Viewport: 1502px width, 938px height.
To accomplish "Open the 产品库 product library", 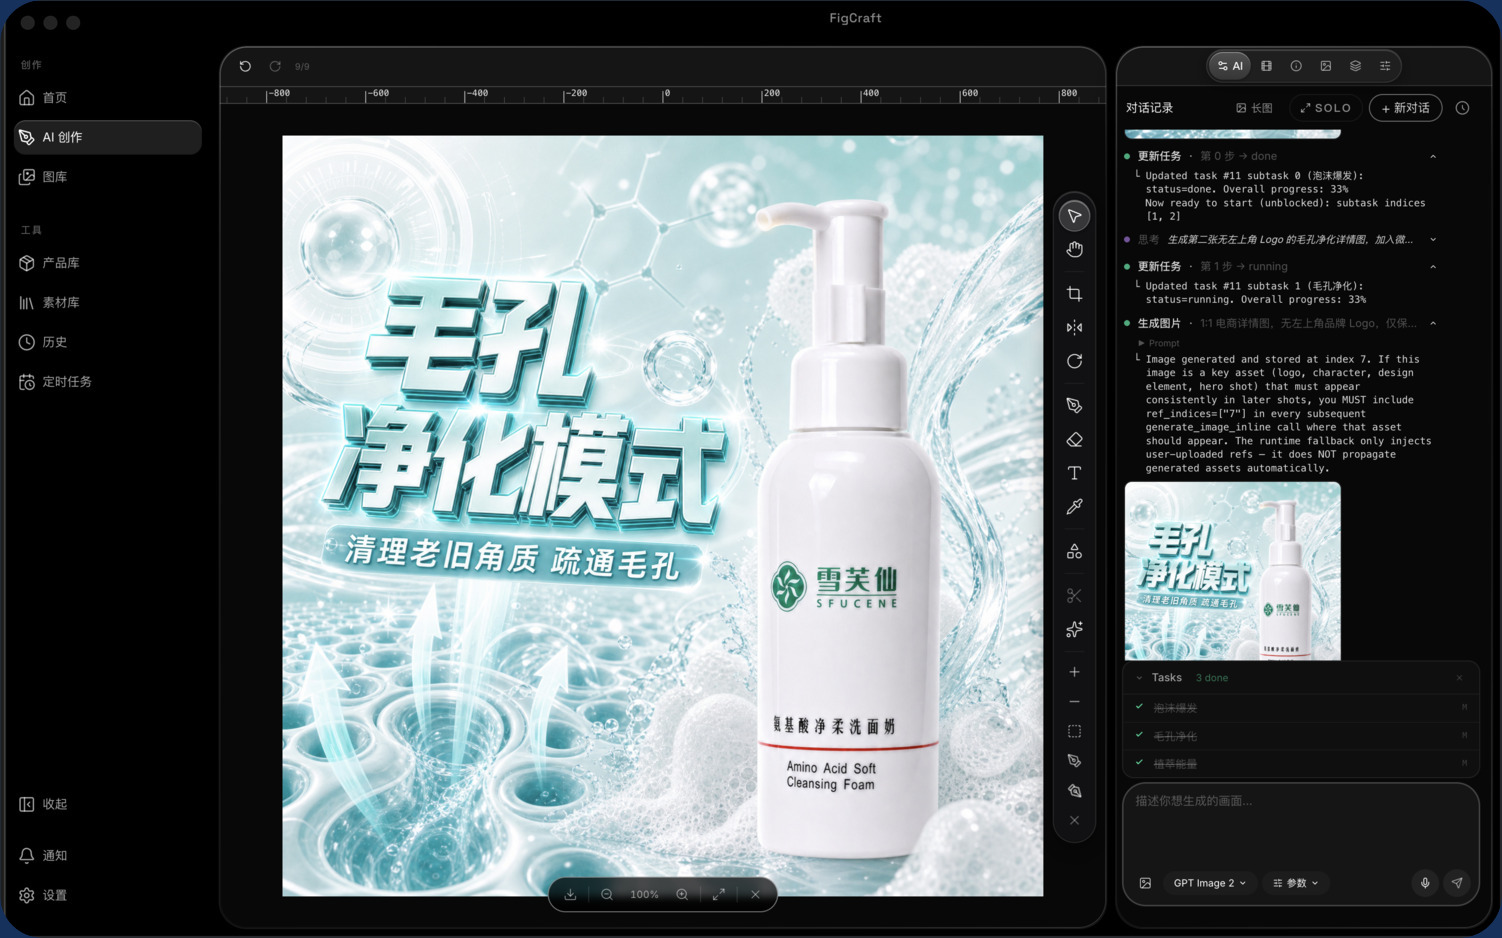I will point(107,263).
